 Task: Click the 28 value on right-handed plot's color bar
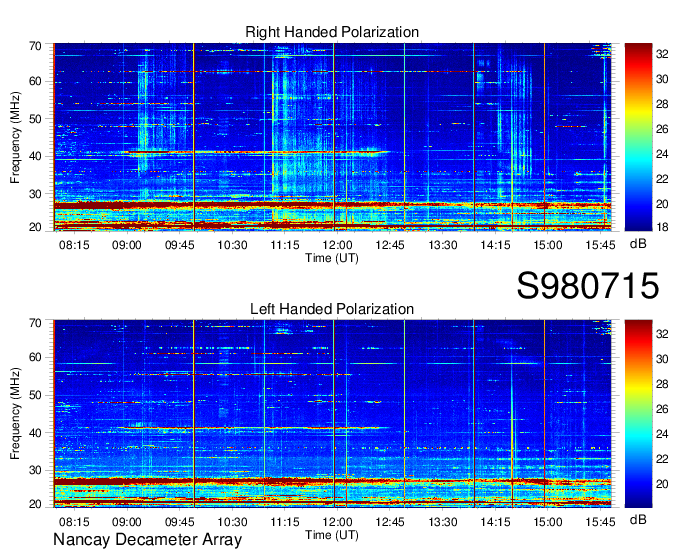point(662,104)
